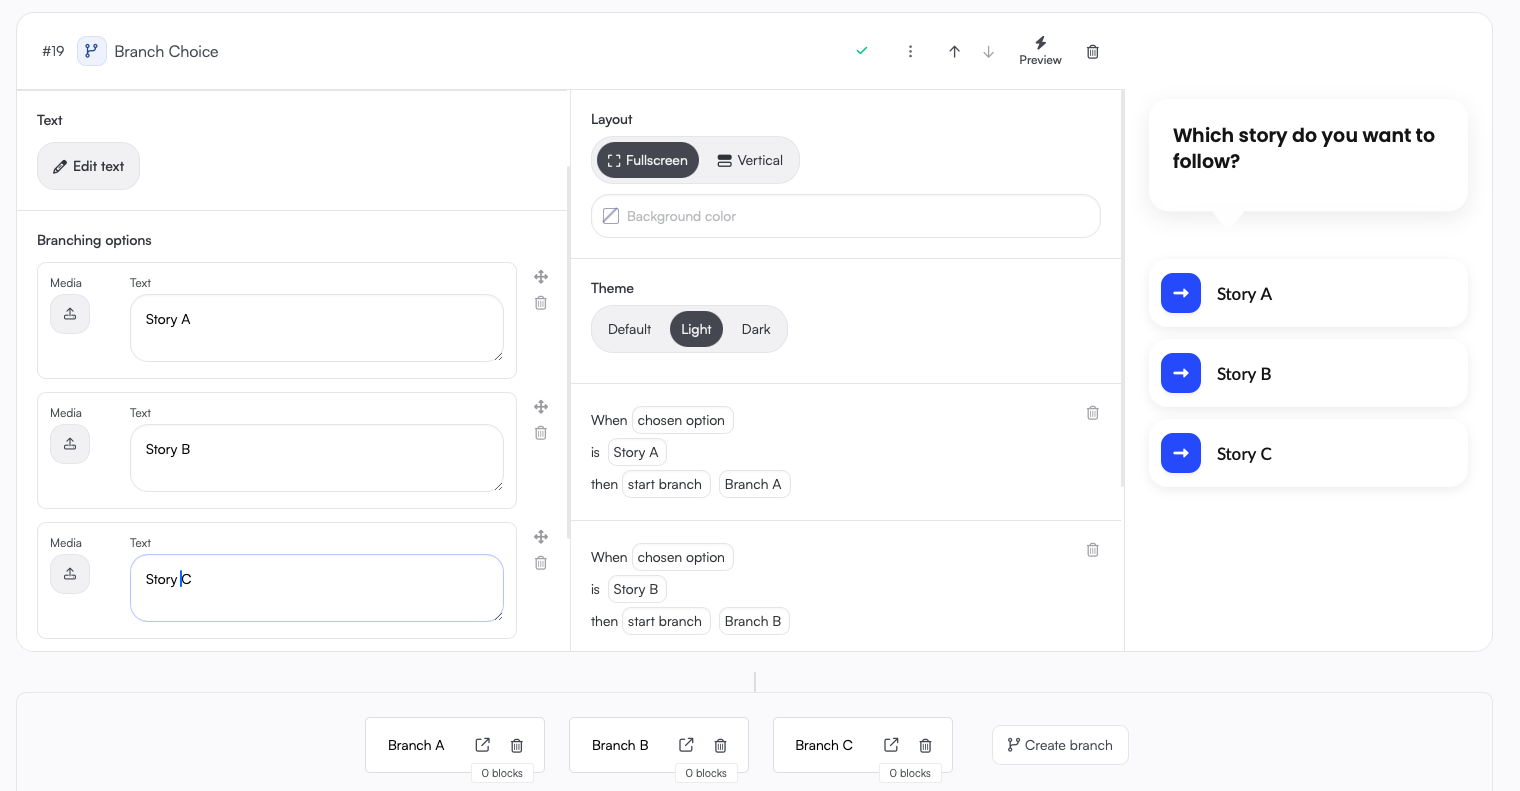This screenshot has height=791, width=1520.
Task: Select the Fullscreen layout tab
Action: (648, 160)
